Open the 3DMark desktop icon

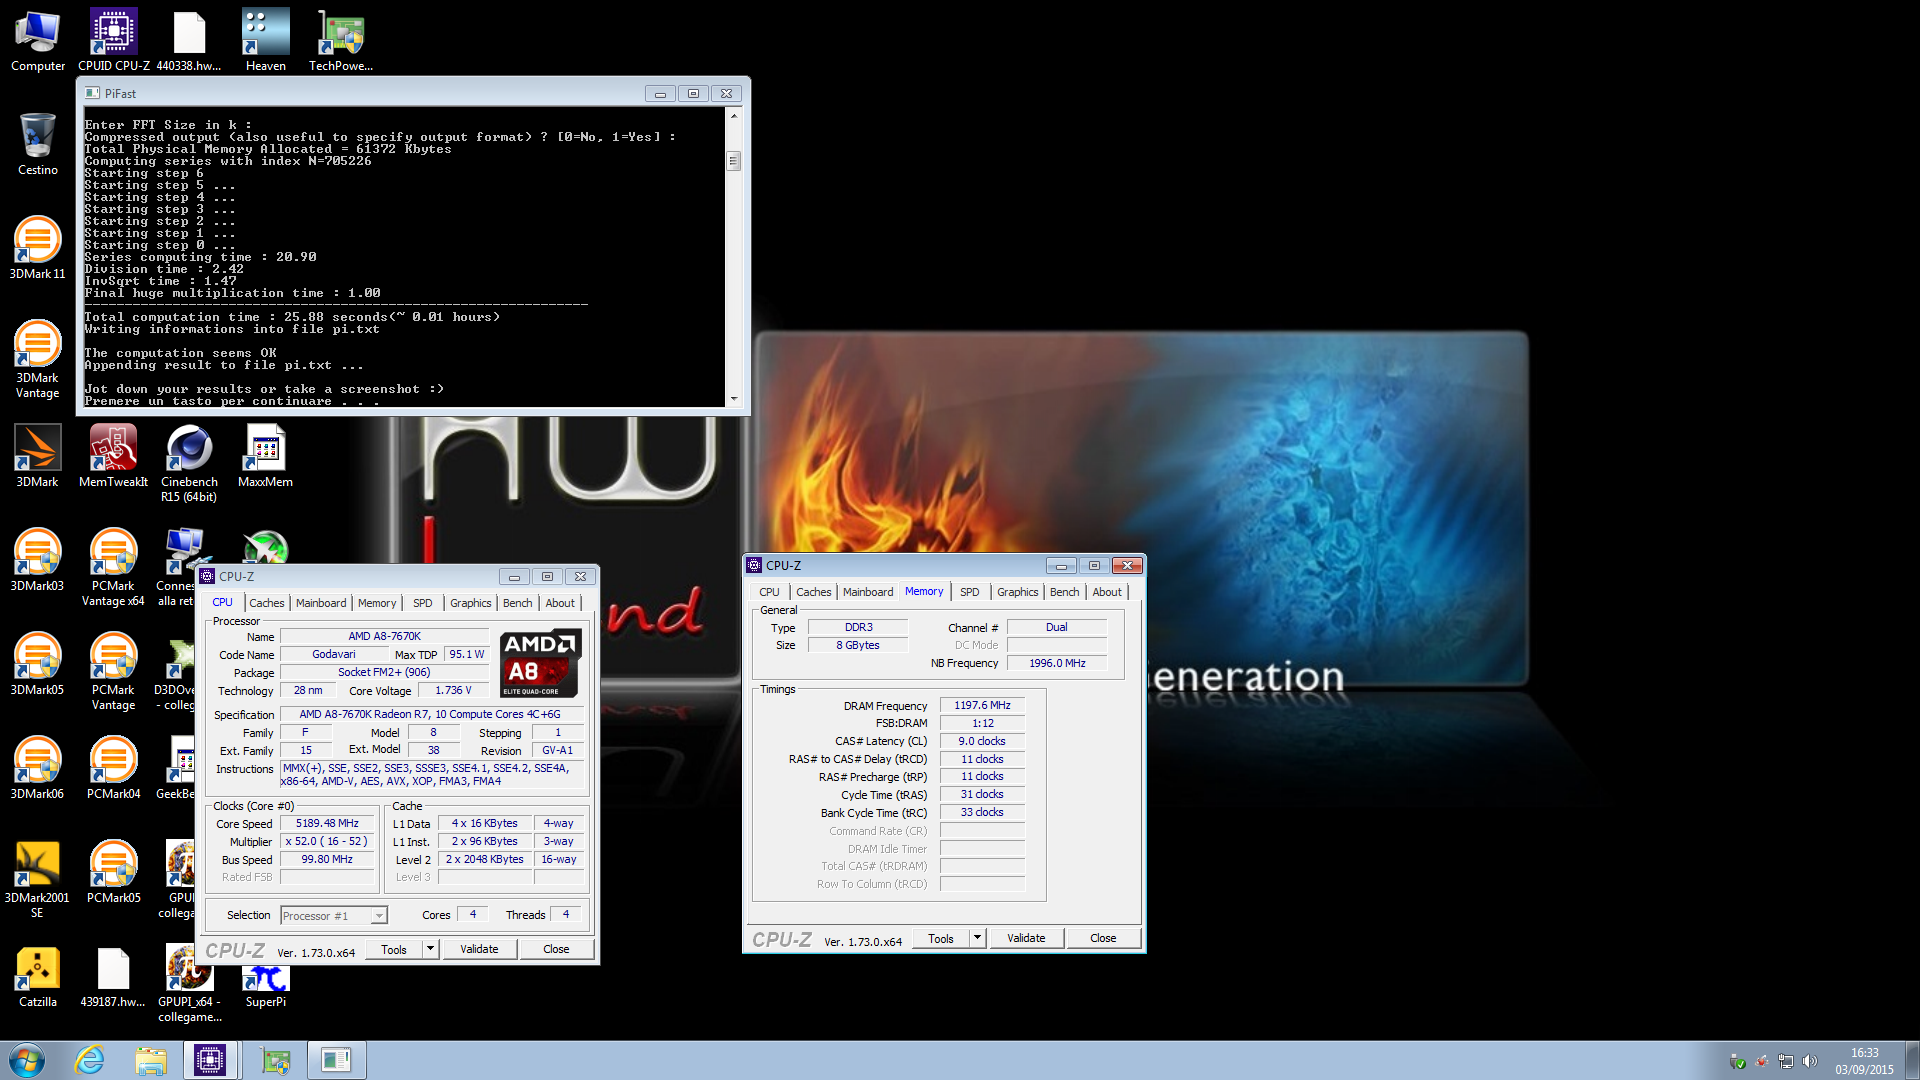click(38, 457)
